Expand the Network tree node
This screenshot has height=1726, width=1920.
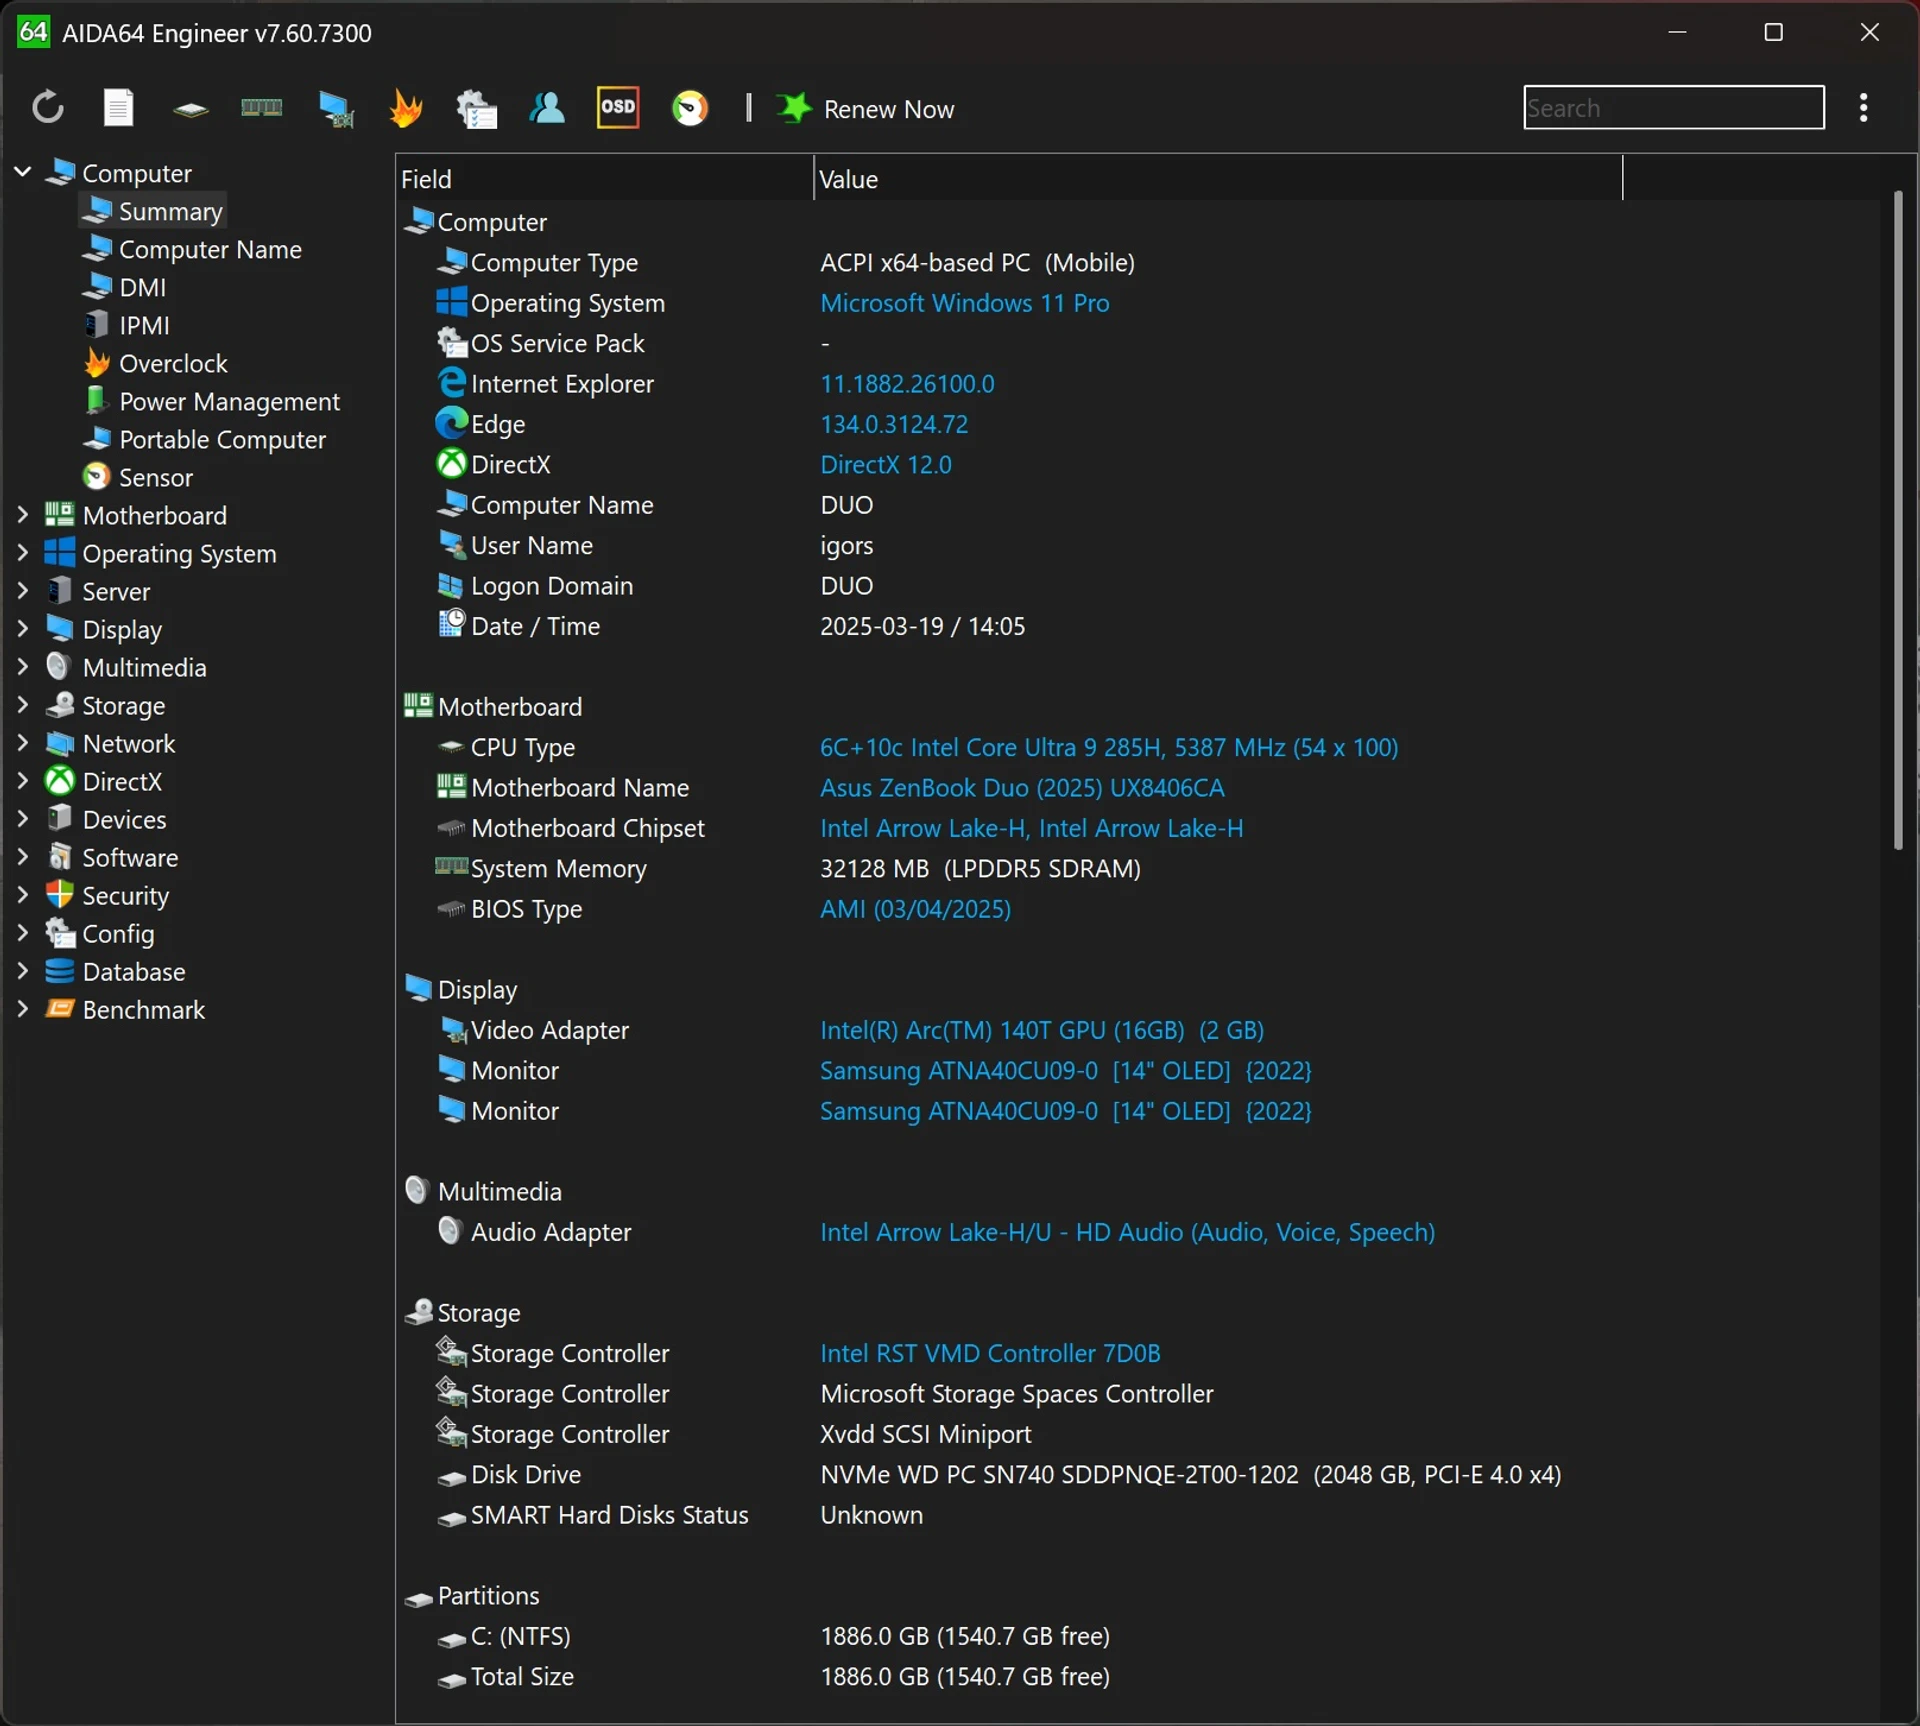(23, 743)
